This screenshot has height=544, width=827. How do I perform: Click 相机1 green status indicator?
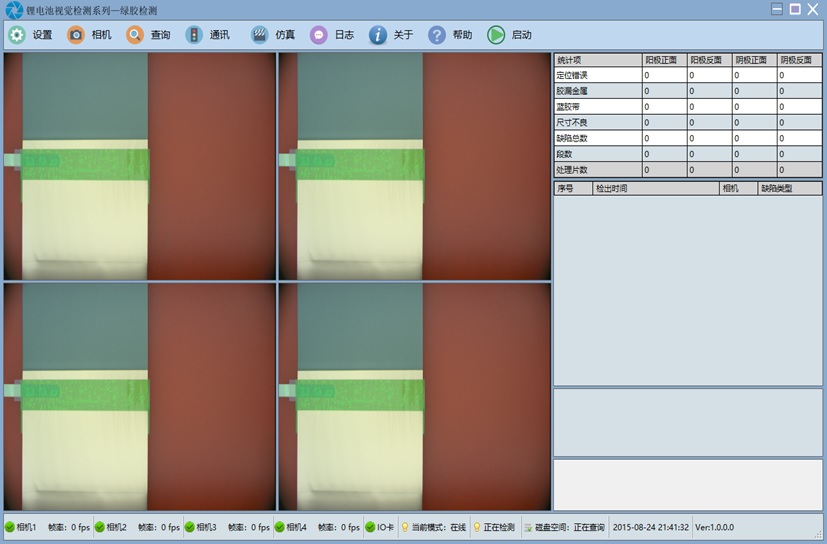(x=10, y=527)
